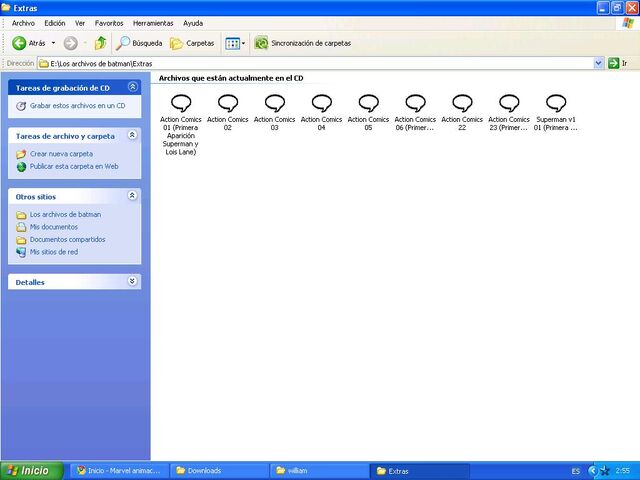640x480 pixels.
Task: Open the Vistas view mode dropdown
Action: pyautogui.click(x=236, y=43)
